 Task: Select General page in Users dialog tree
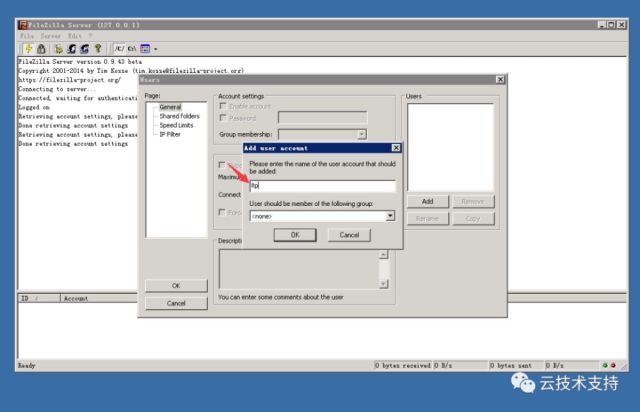(x=170, y=107)
